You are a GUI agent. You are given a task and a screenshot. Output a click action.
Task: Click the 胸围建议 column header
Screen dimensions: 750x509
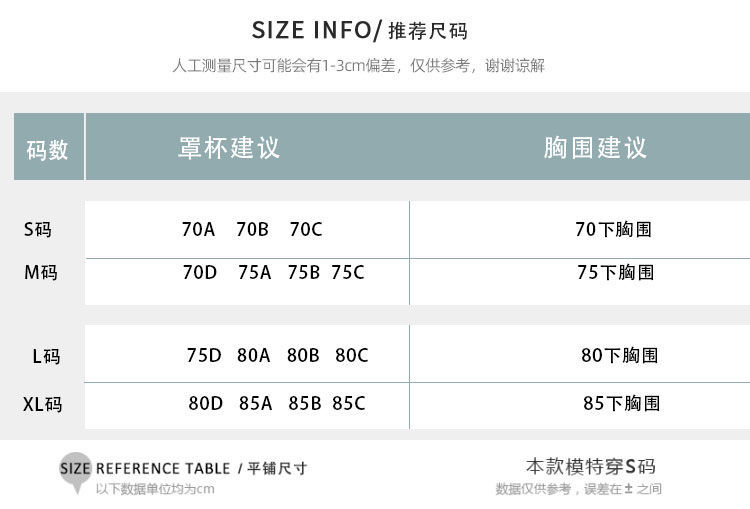click(596, 147)
